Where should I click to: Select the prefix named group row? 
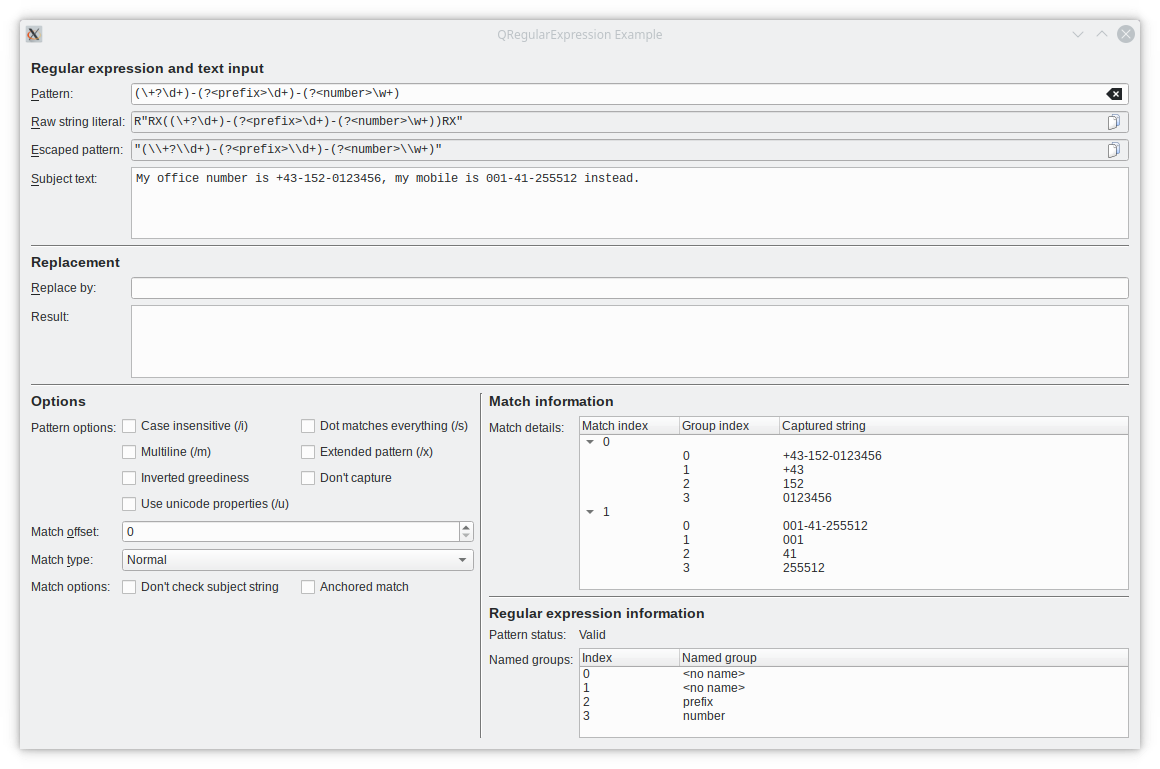(698, 702)
